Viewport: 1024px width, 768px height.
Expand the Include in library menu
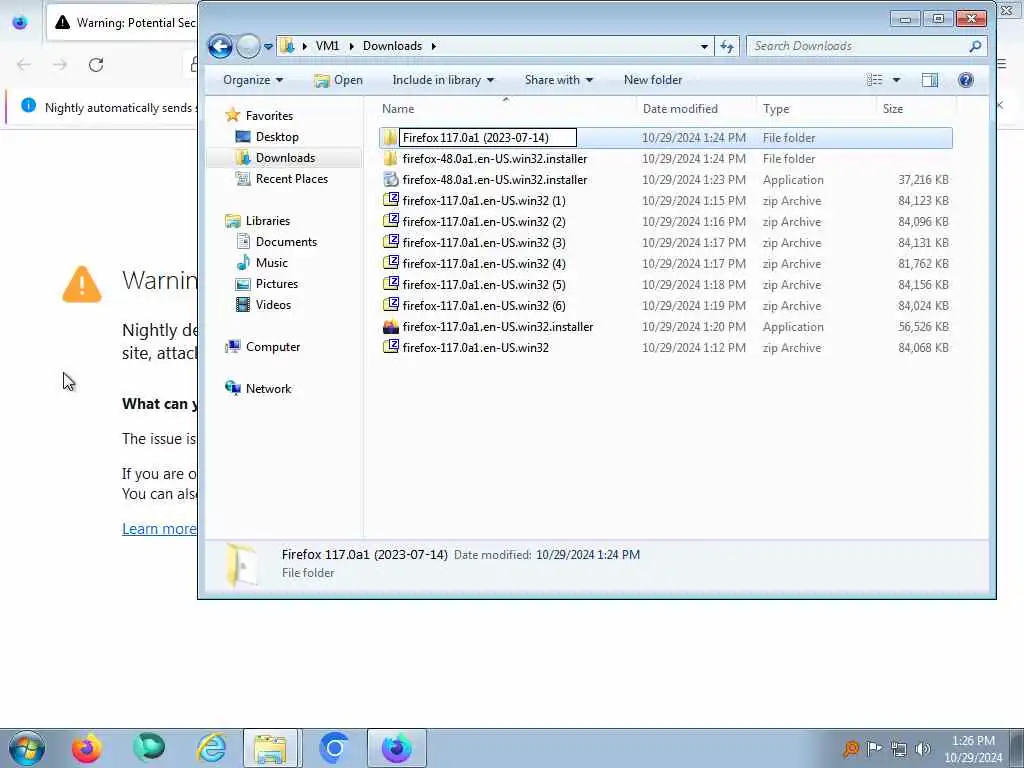(x=443, y=80)
